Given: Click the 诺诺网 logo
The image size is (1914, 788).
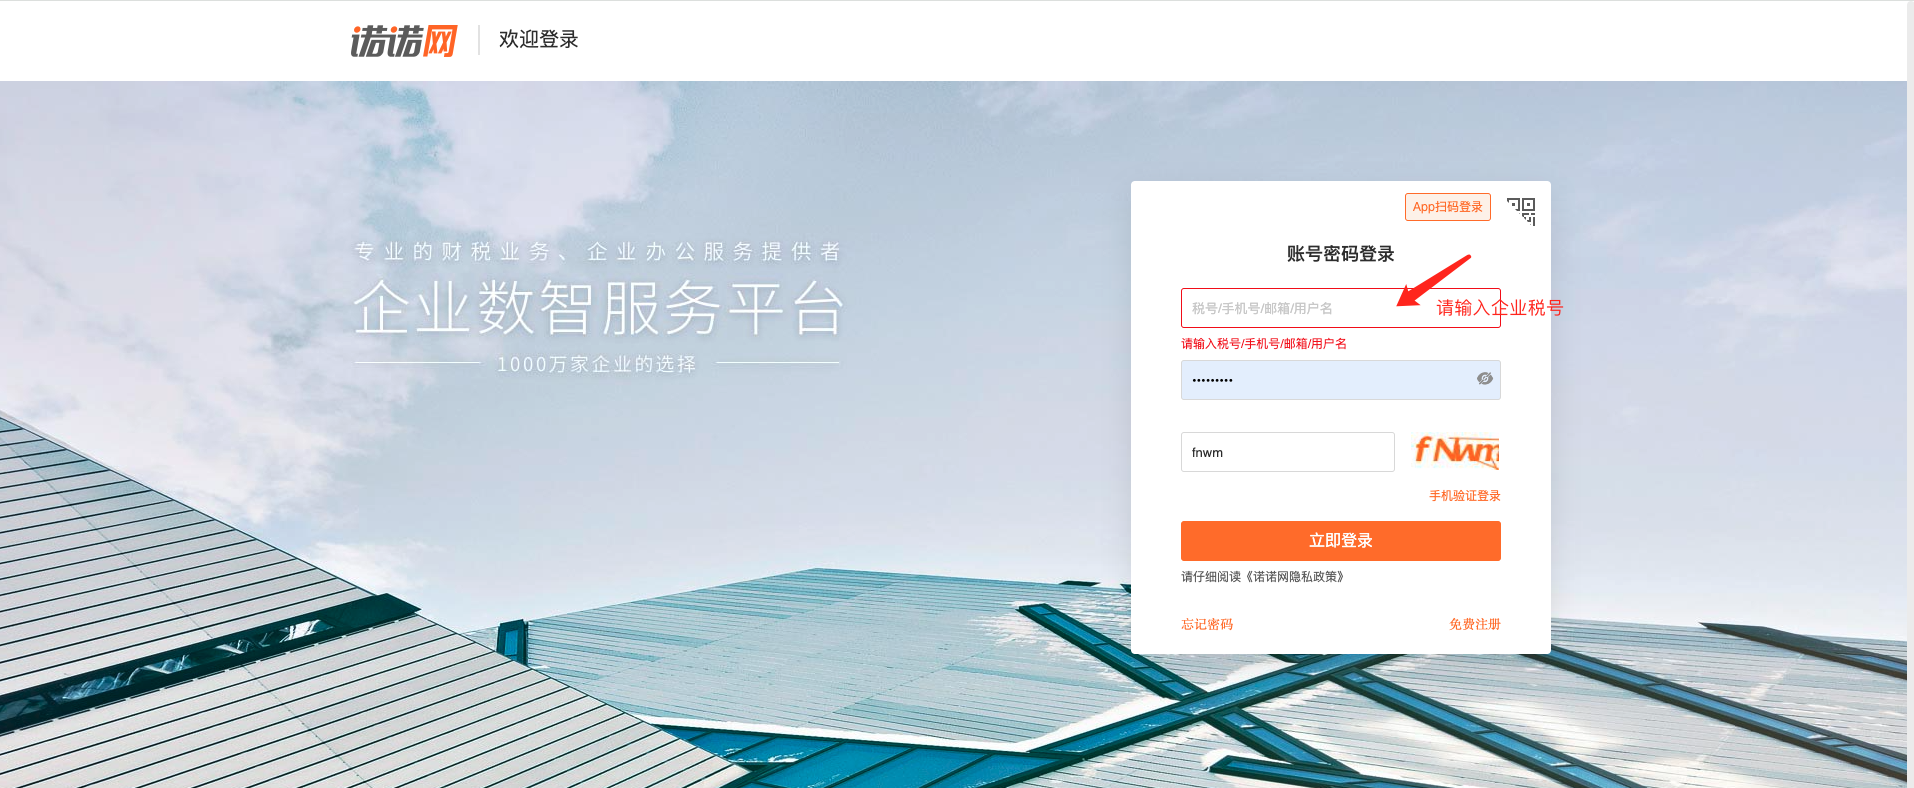Looking at the screenshot, I should point(404,40).
